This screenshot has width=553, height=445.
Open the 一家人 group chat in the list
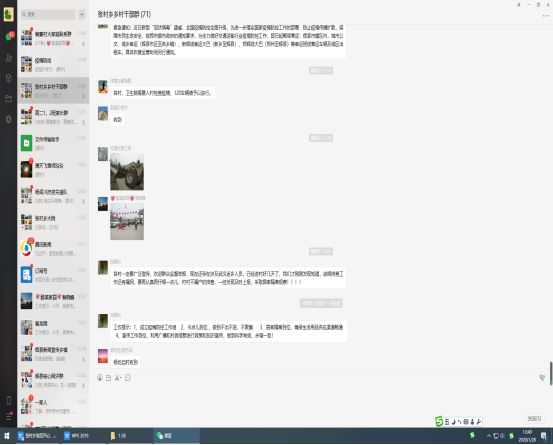pos(53,406)
